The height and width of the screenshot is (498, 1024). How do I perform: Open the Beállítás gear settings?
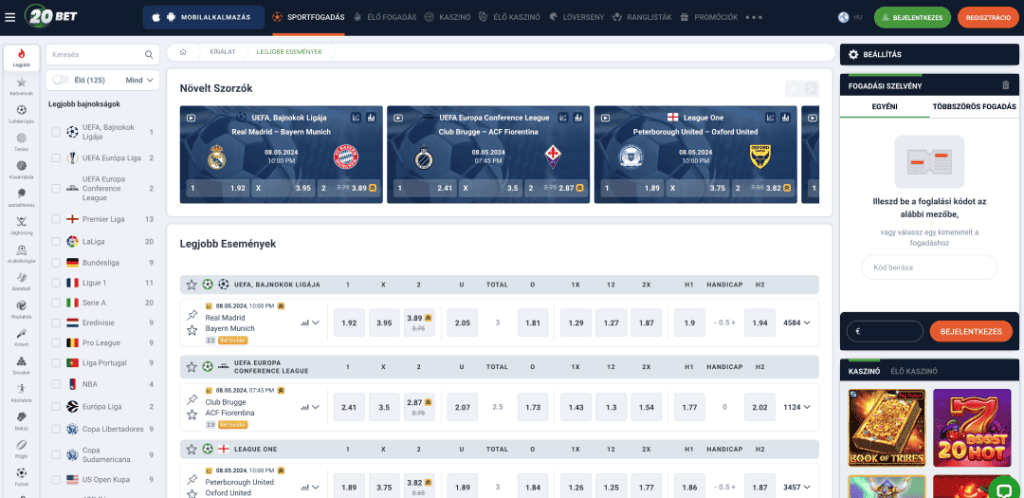(854, 54)
